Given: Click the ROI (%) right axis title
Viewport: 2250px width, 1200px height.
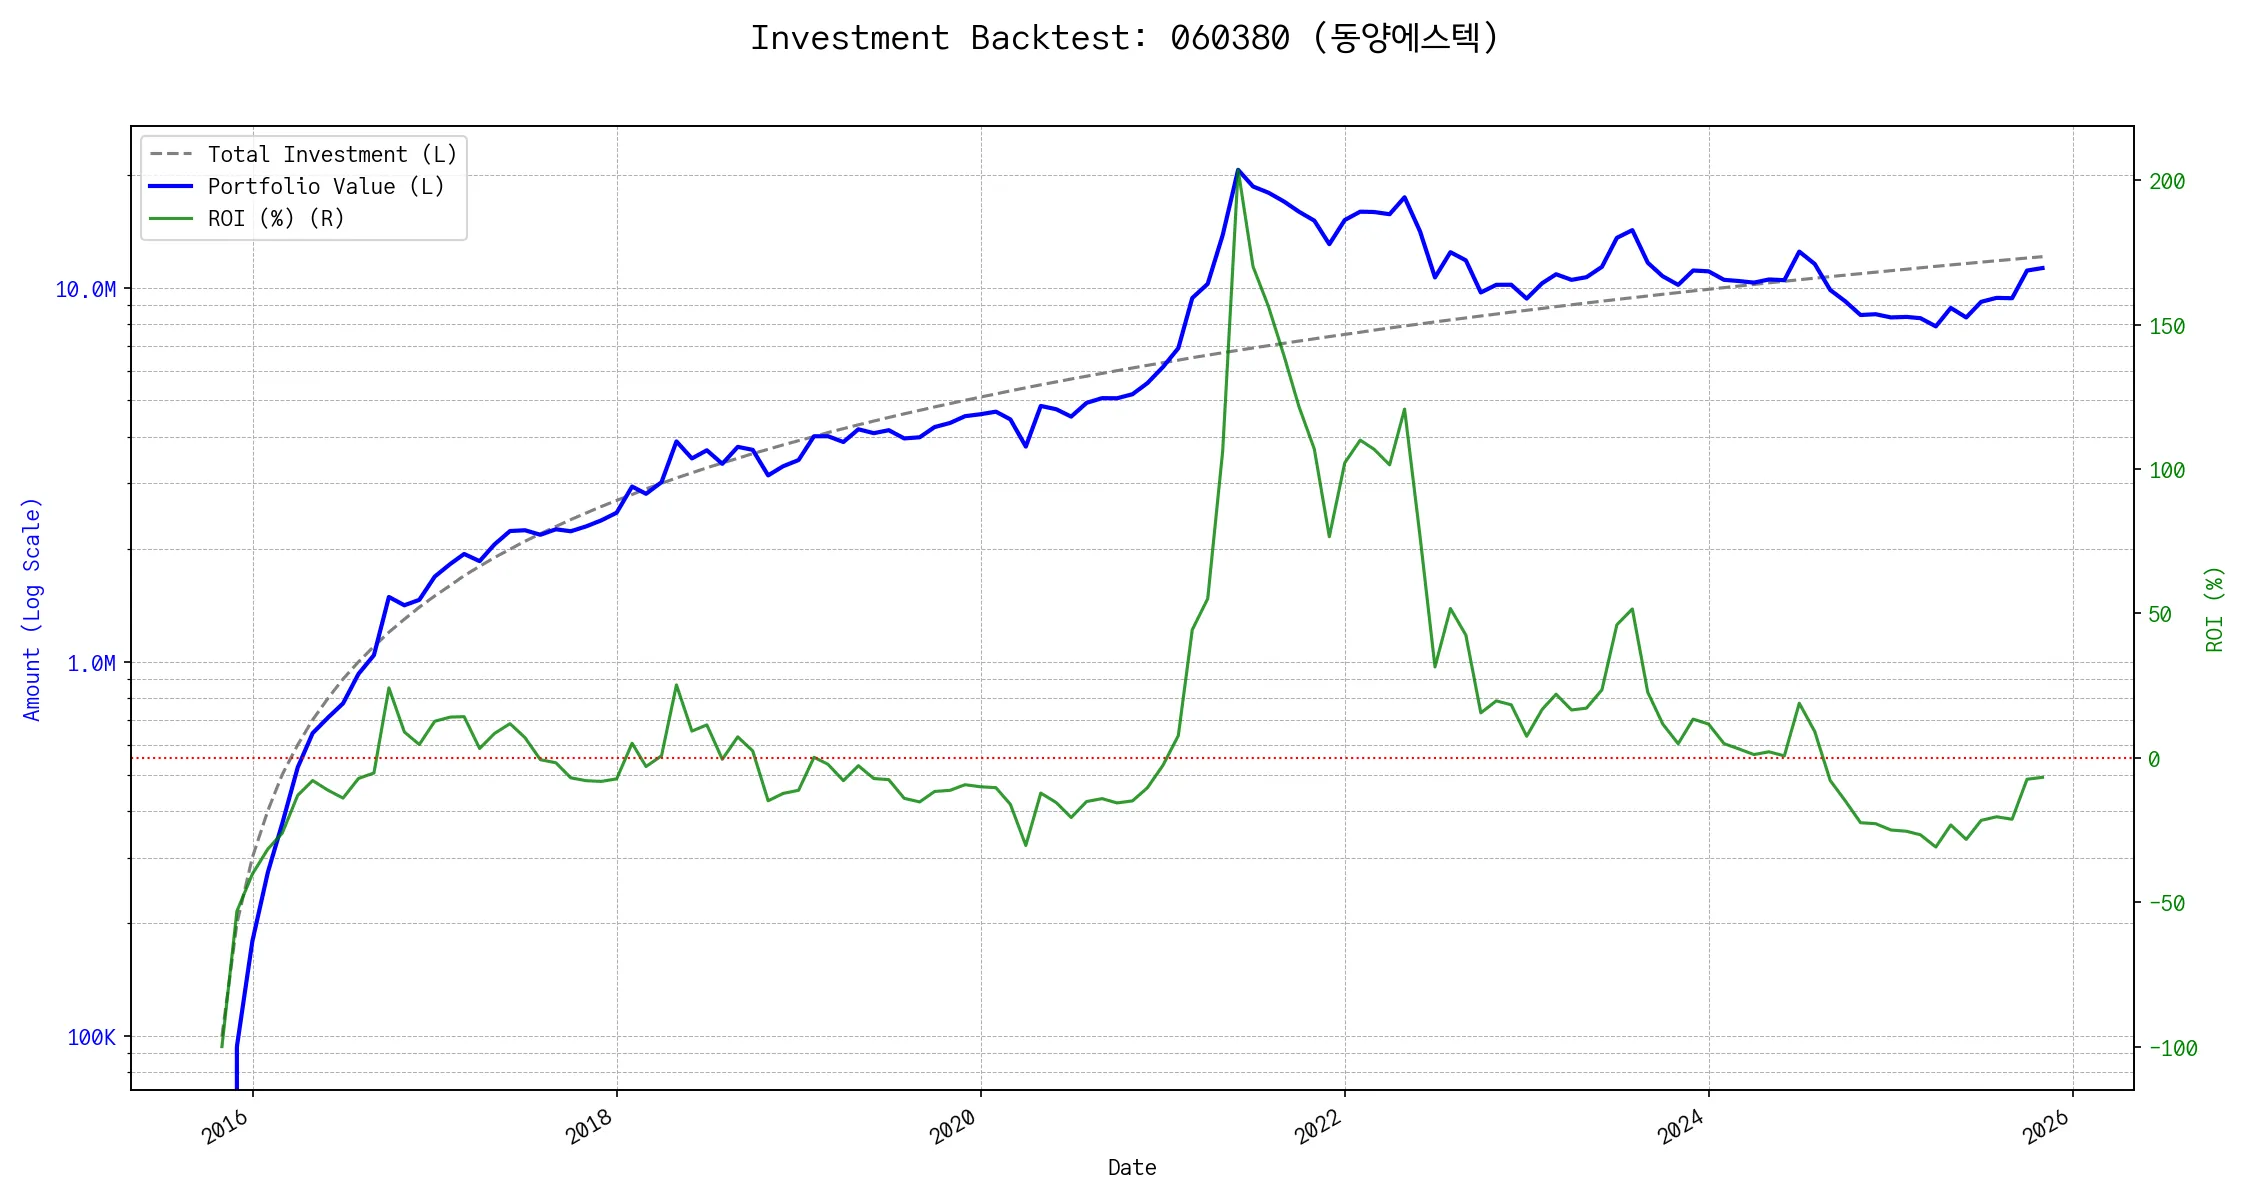Looking at the screenshot, I should coord(2214,609).
